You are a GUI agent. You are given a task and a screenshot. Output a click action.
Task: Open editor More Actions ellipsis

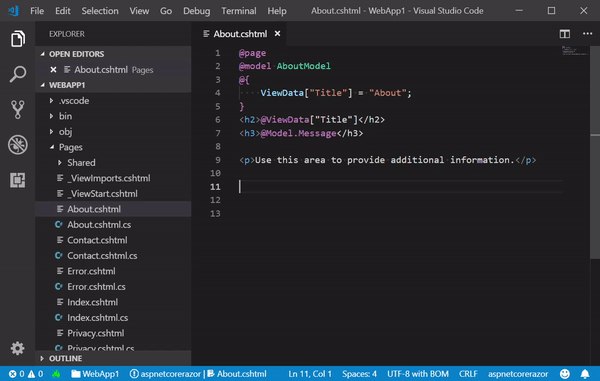coord(587,34)
